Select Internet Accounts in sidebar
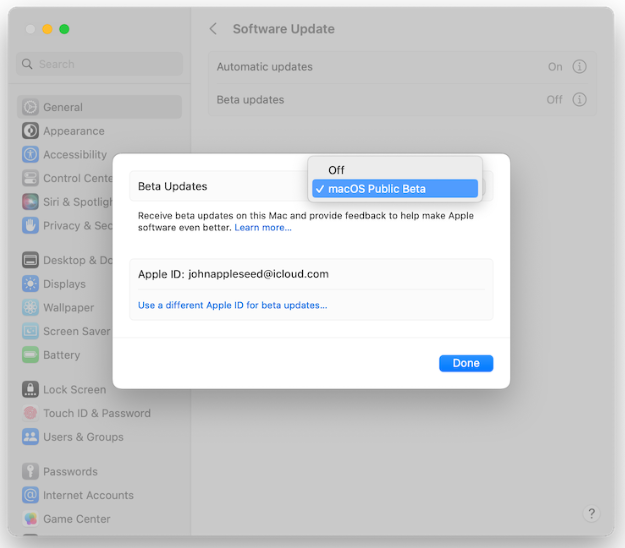The image size is (625, 548). click(88, 495)
